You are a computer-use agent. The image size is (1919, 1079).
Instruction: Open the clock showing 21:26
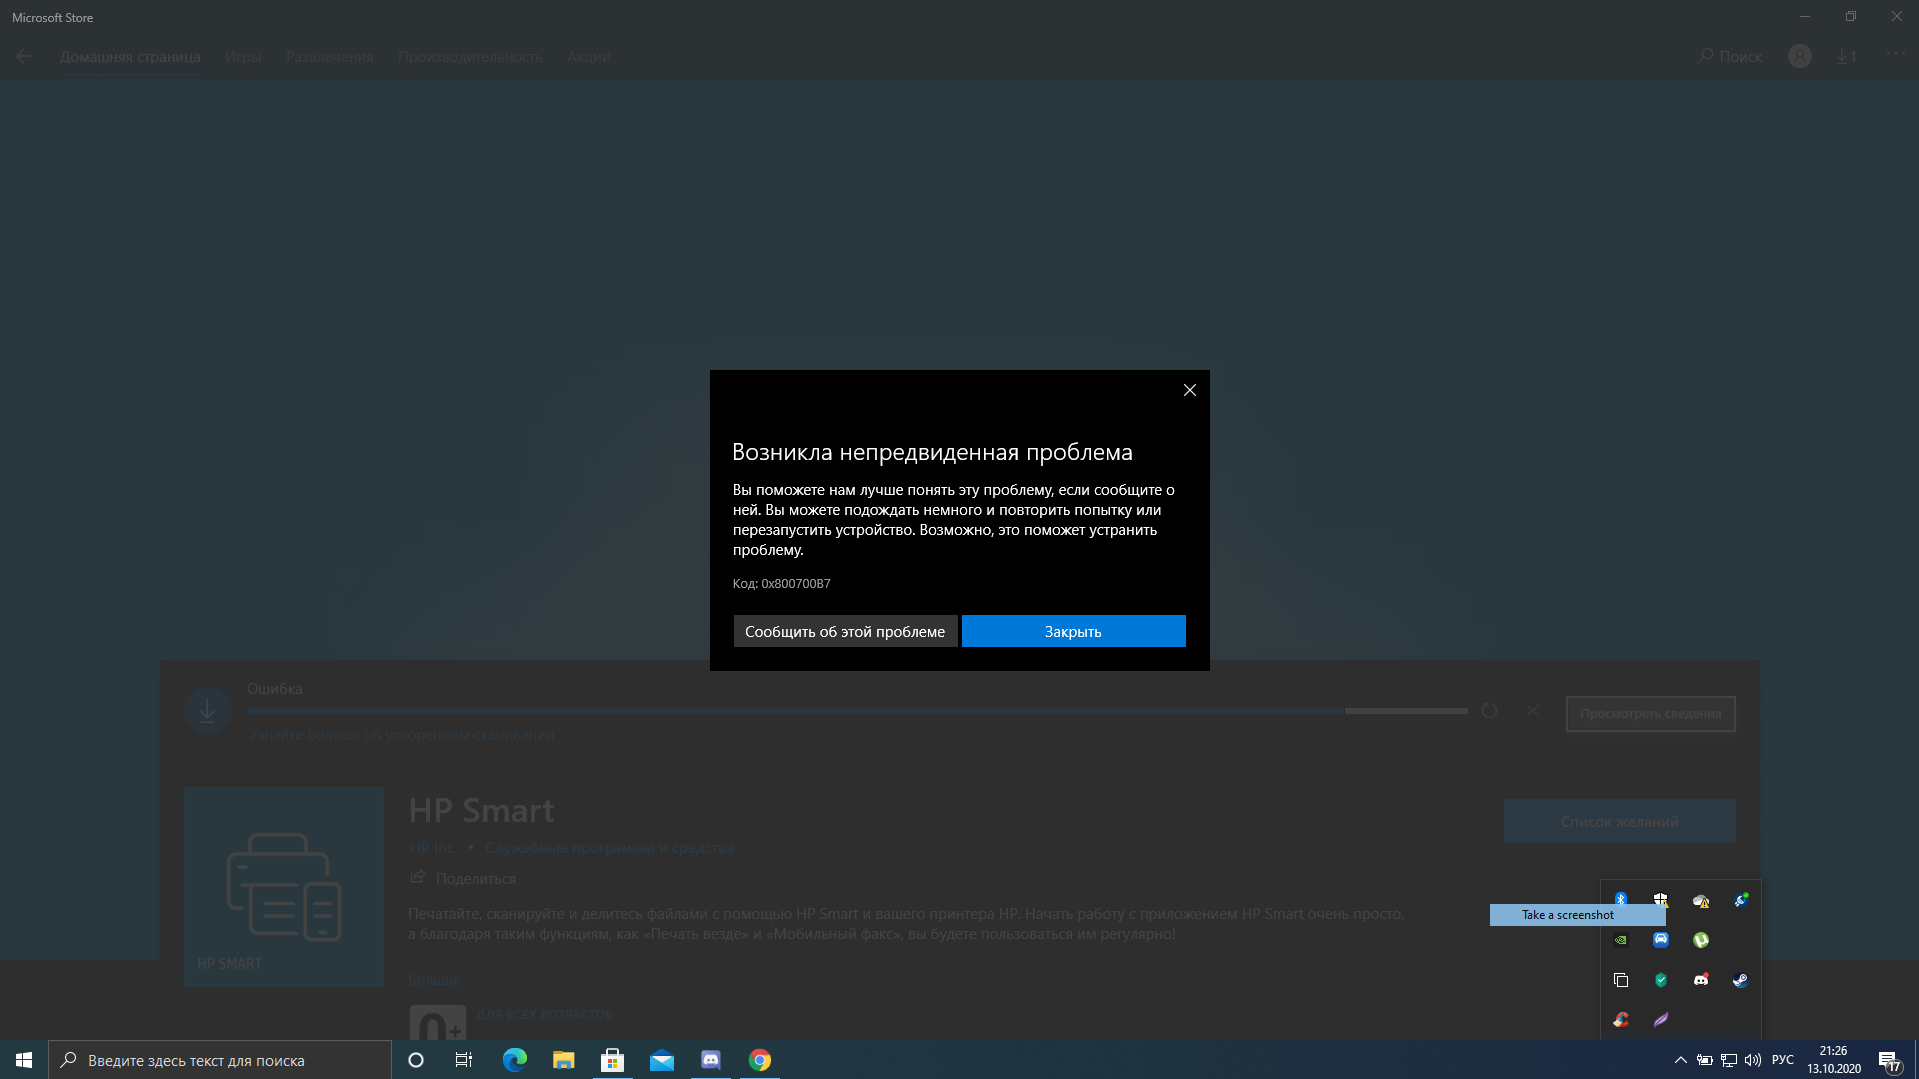1834,1060
